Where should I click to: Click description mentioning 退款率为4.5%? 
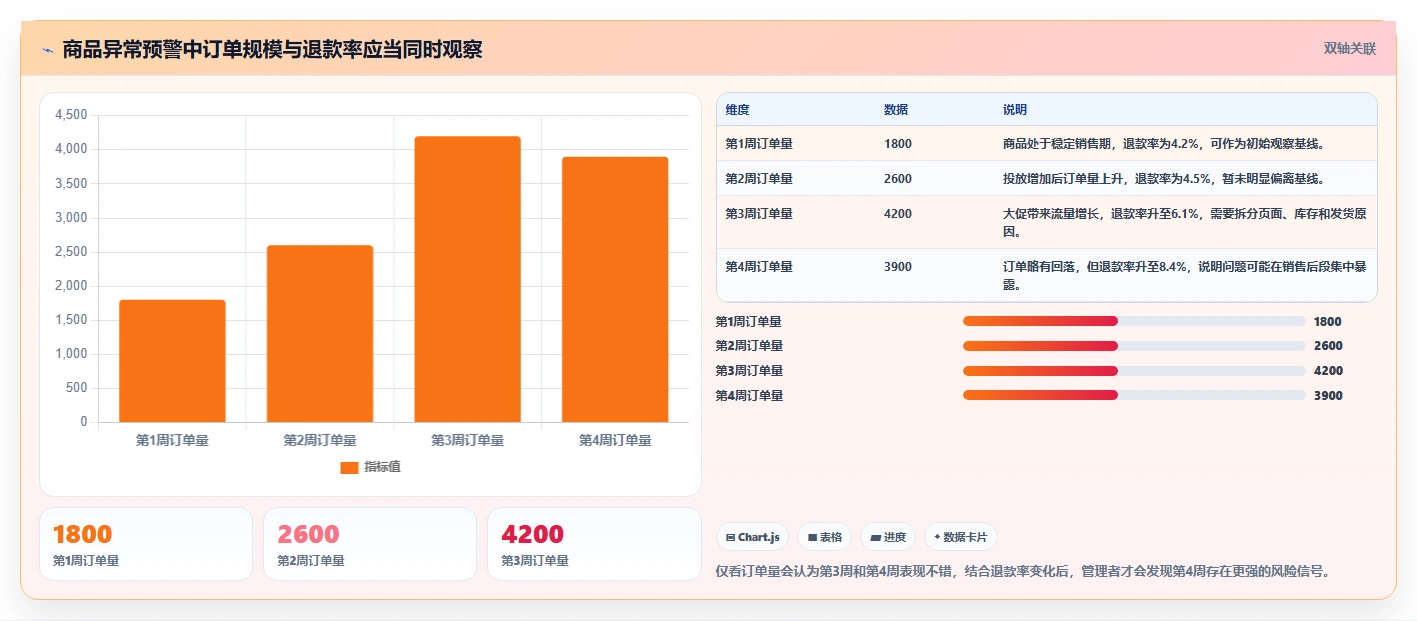tap(1165, 178)
